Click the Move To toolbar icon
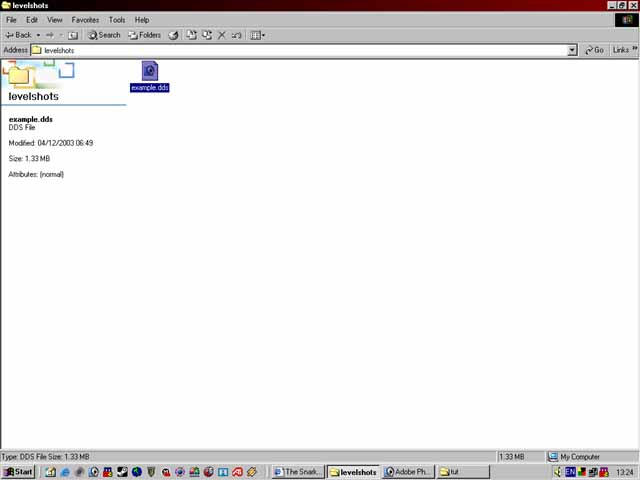 coord(191,35)
